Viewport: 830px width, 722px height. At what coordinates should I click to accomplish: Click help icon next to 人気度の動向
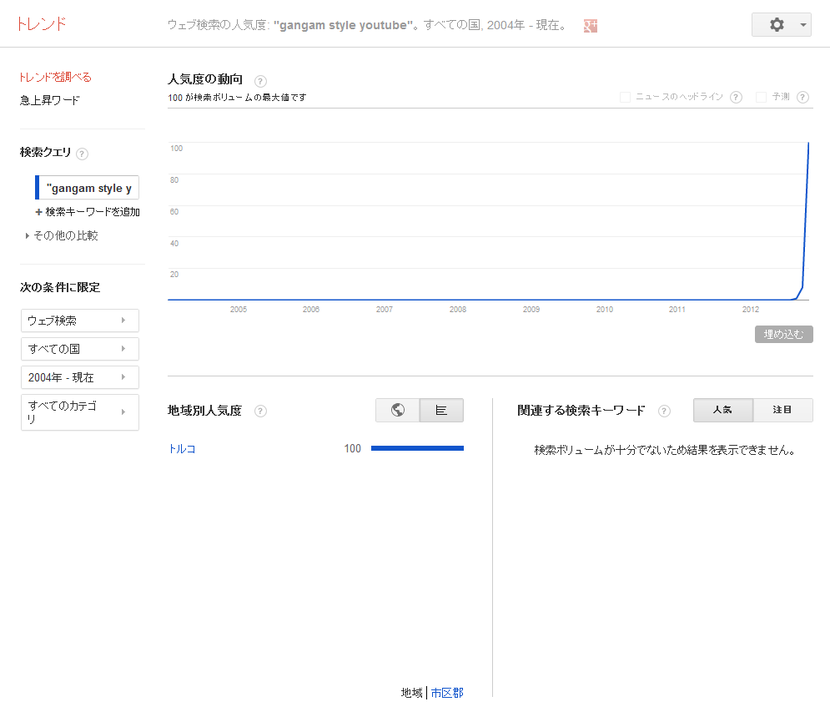click(x=260, y=81)
